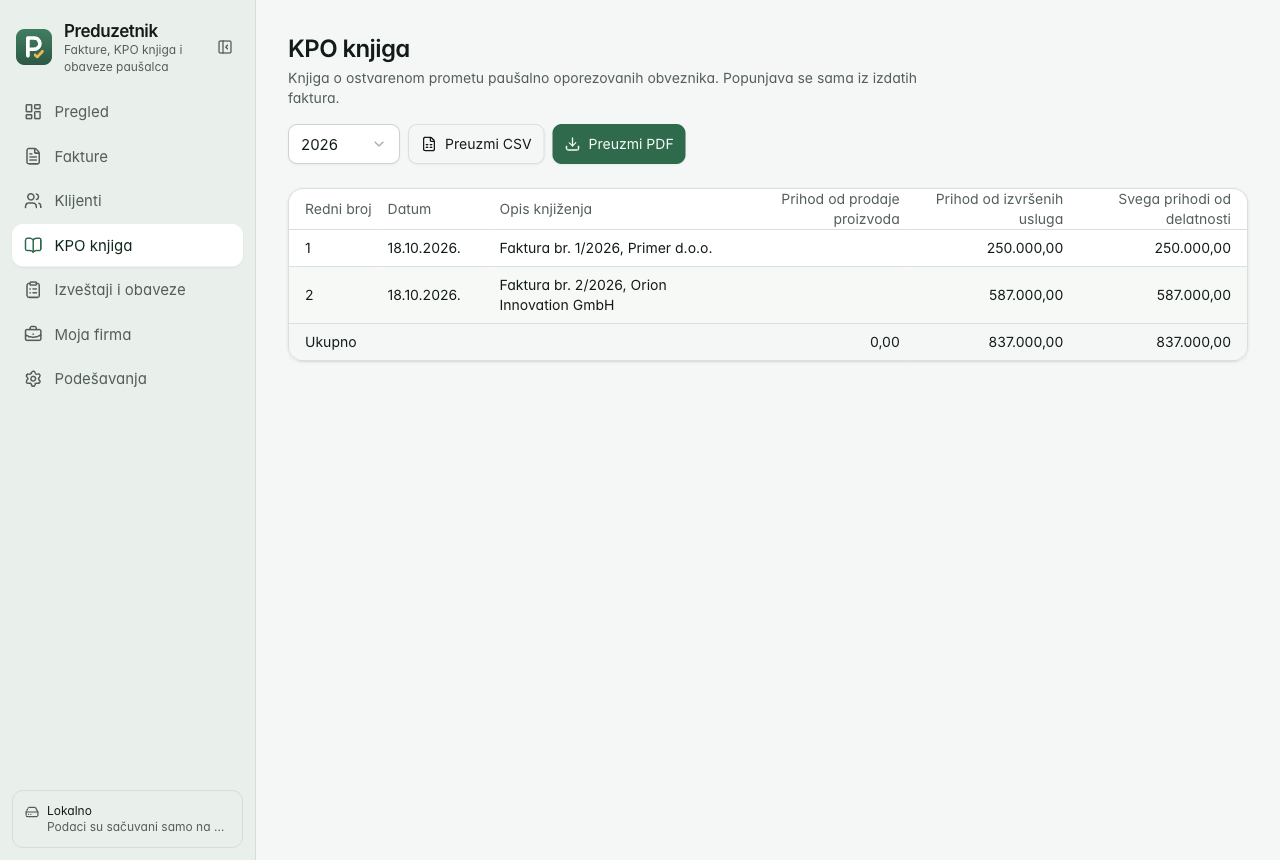Click the Pregled dashboard icon
This screenshot has width=1280, height=860.
point(33,112)
